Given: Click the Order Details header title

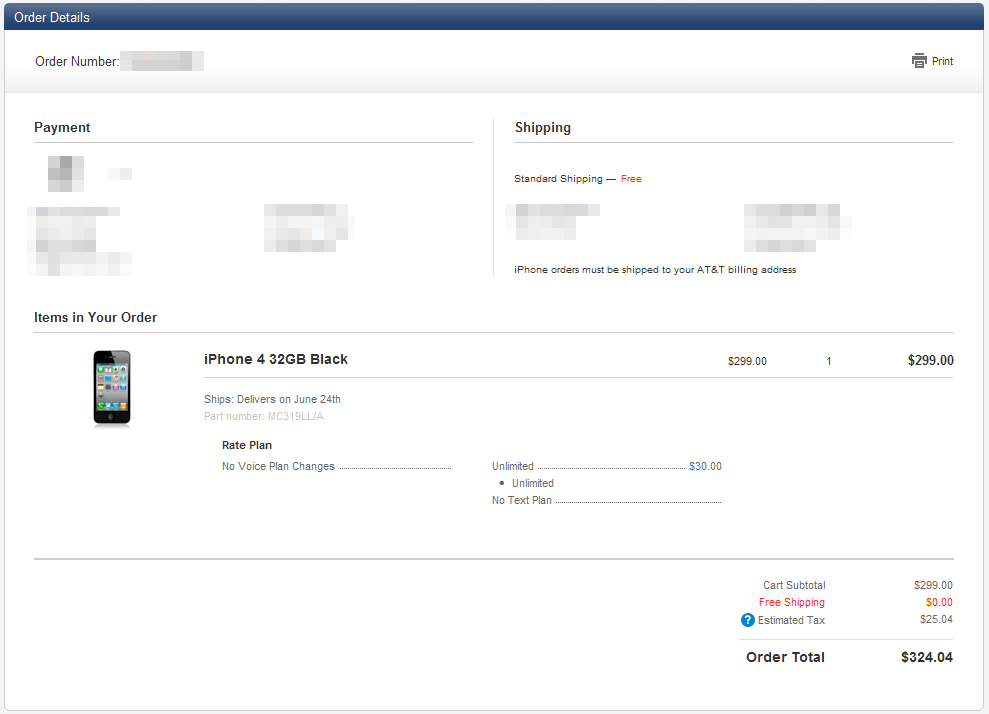Looking at the screenshot, I should coord(52,18).
